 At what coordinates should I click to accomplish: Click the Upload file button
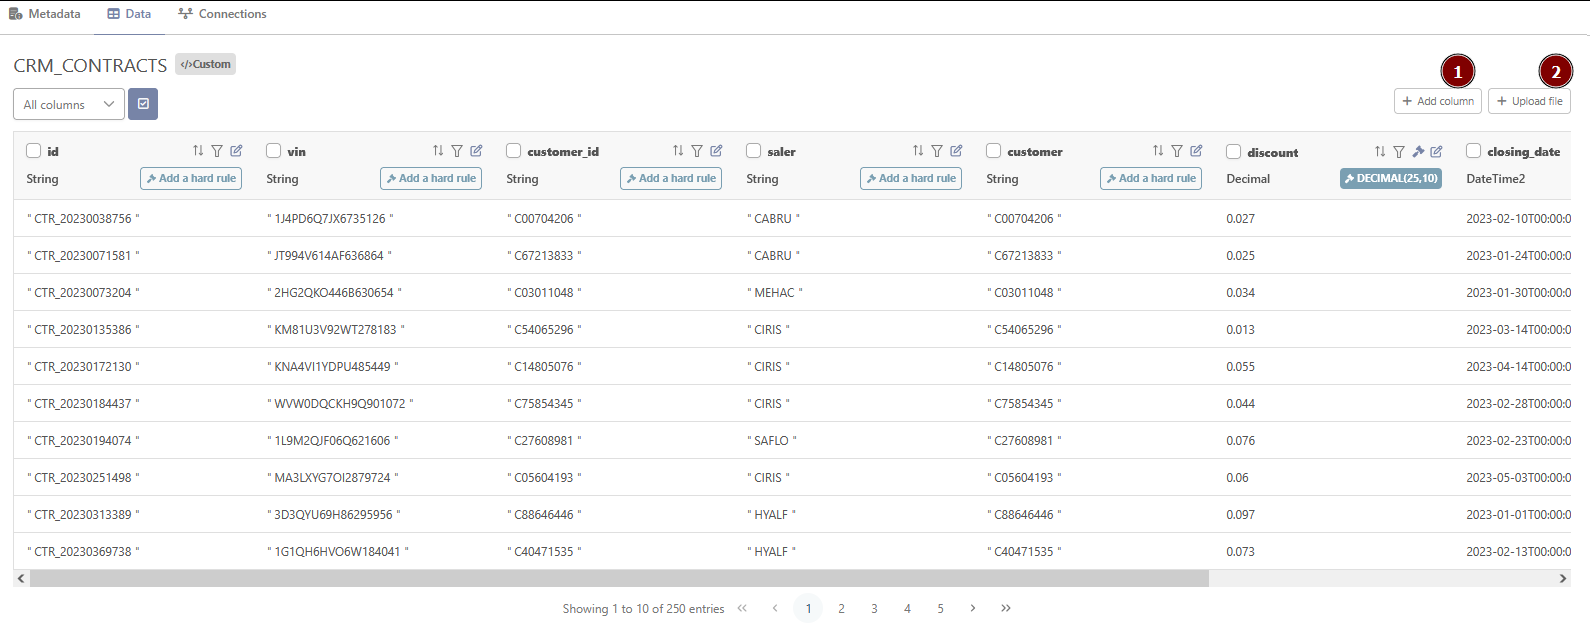pos(1529,101)
